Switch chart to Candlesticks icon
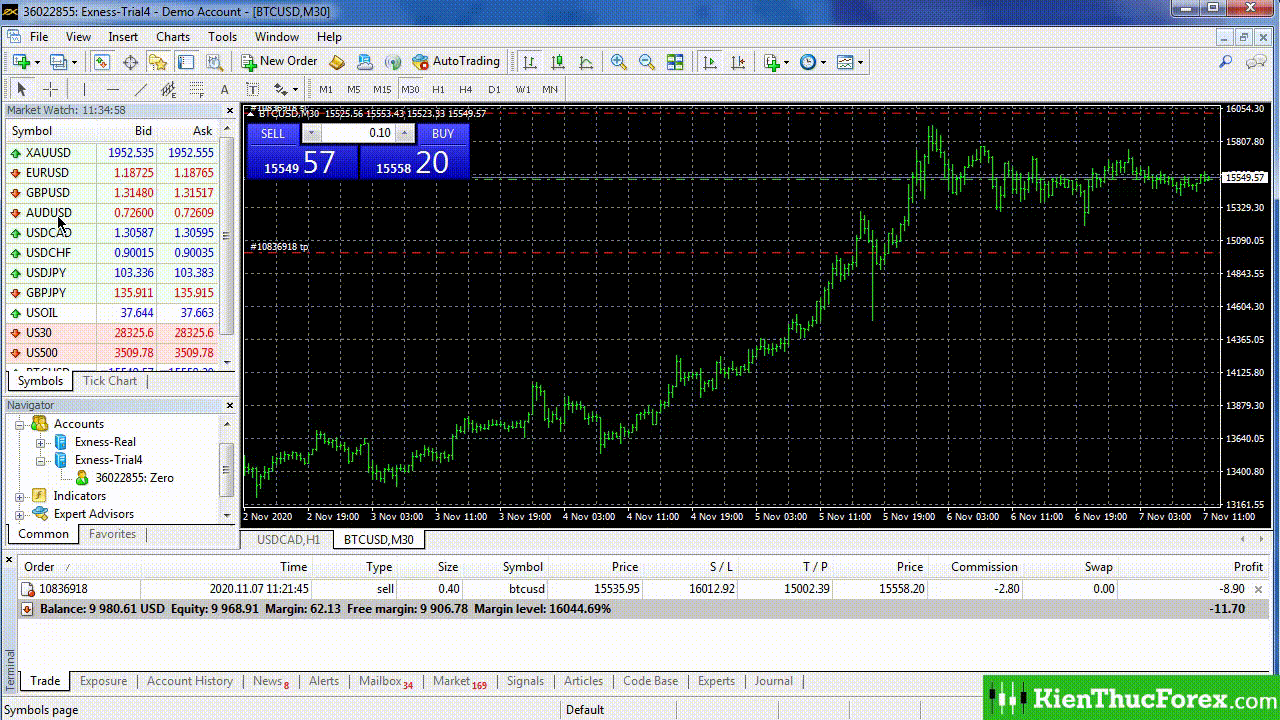Image resolution: width=1280 pixels, height=720 pixels. point(558,62)
